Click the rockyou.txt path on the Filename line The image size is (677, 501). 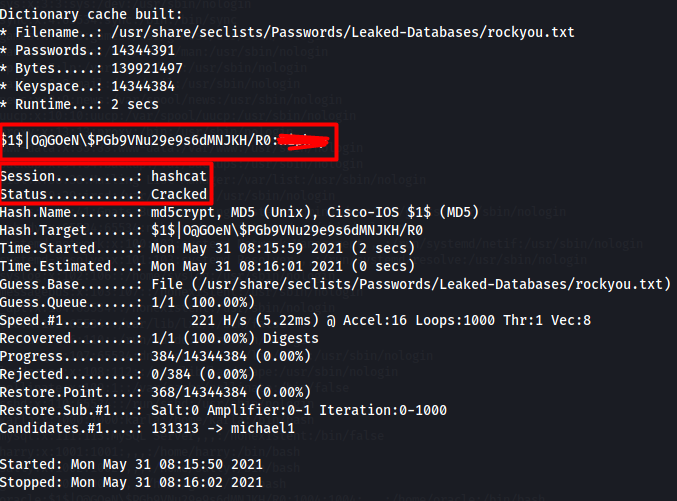click(363, 33)
